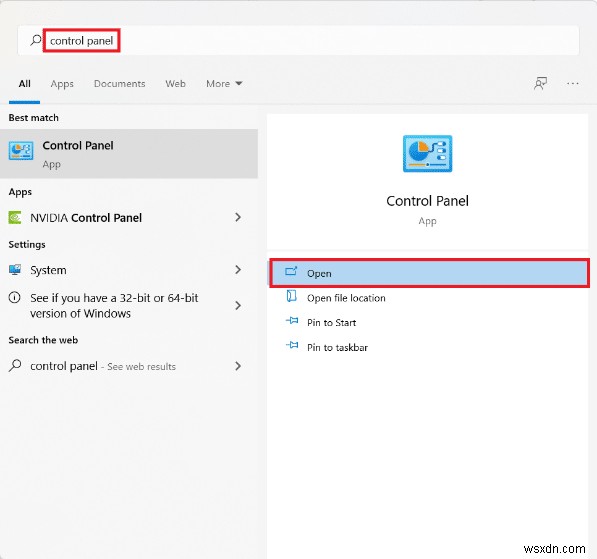Expand the NVIDIA Control Panel chevron arrow
The height and width of the screenshot is (559, 597).
(238, 217)
